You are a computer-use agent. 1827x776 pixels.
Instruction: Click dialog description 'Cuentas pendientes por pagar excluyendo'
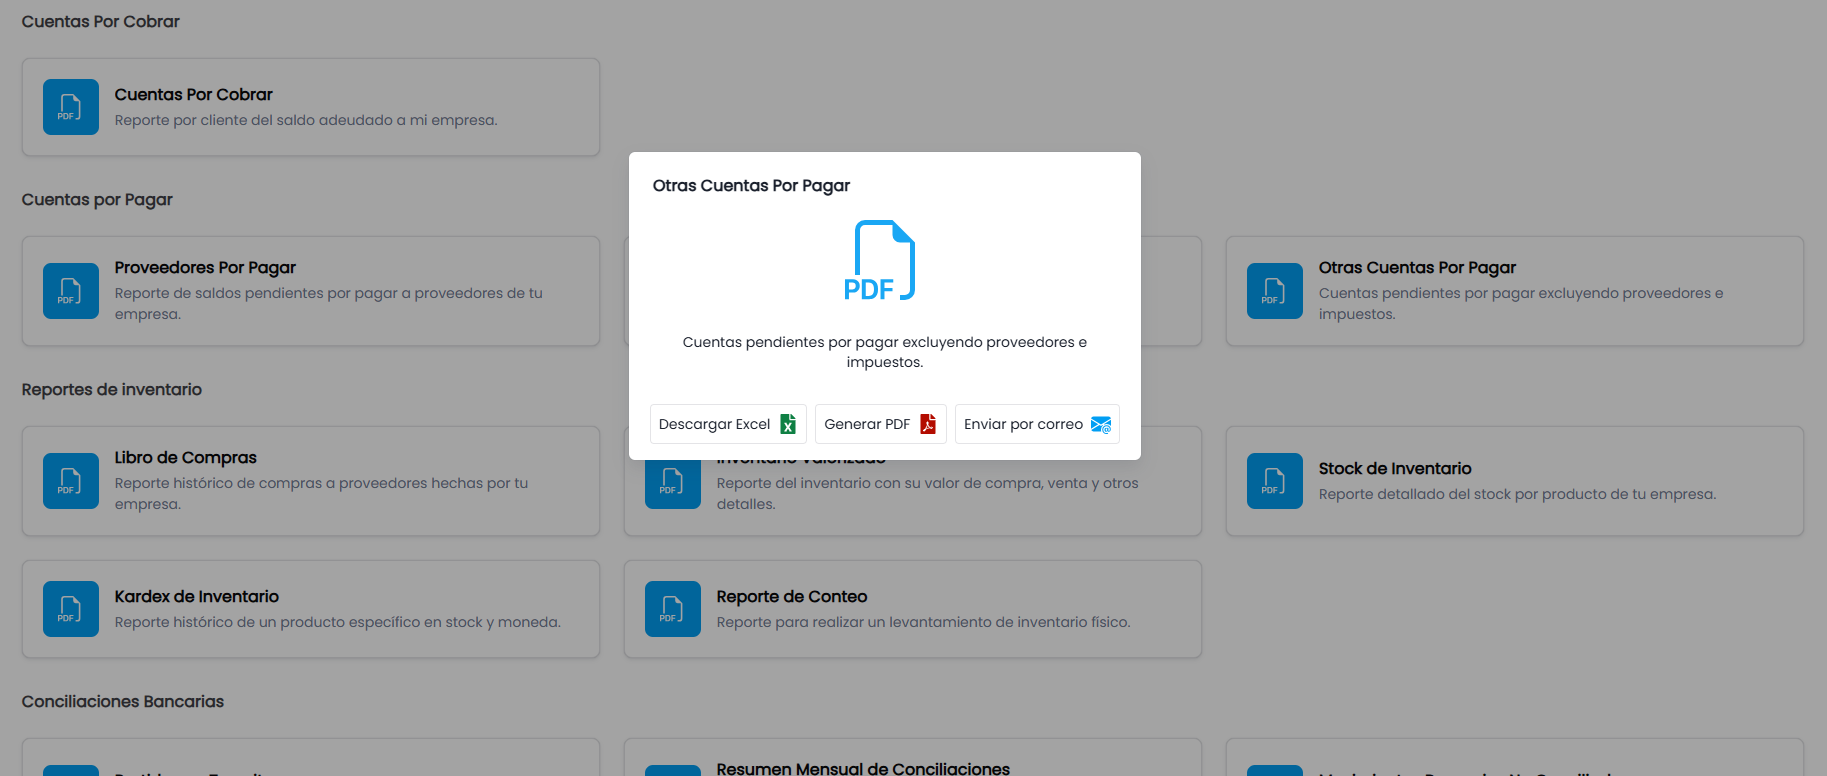point(885,352)
